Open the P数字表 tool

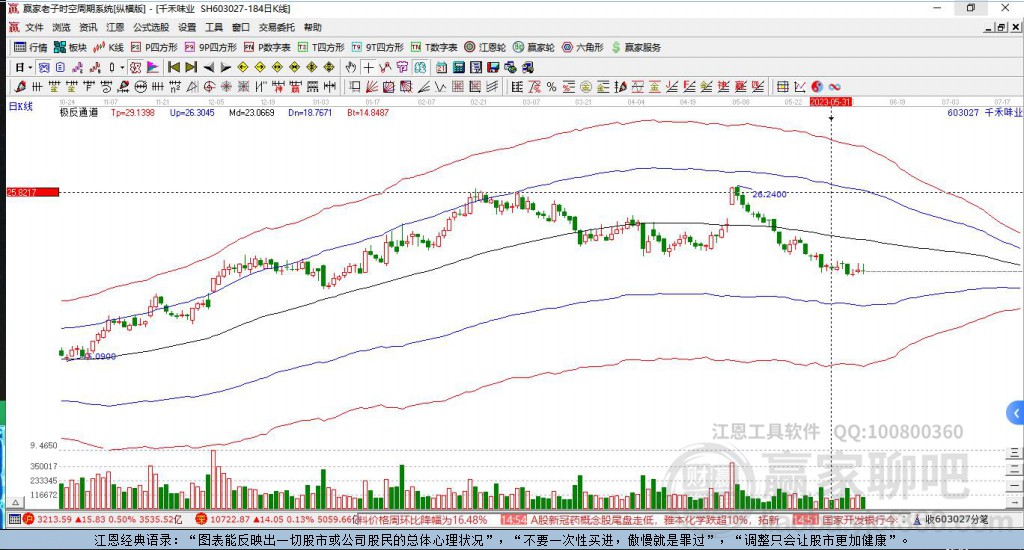click(267, 47)
